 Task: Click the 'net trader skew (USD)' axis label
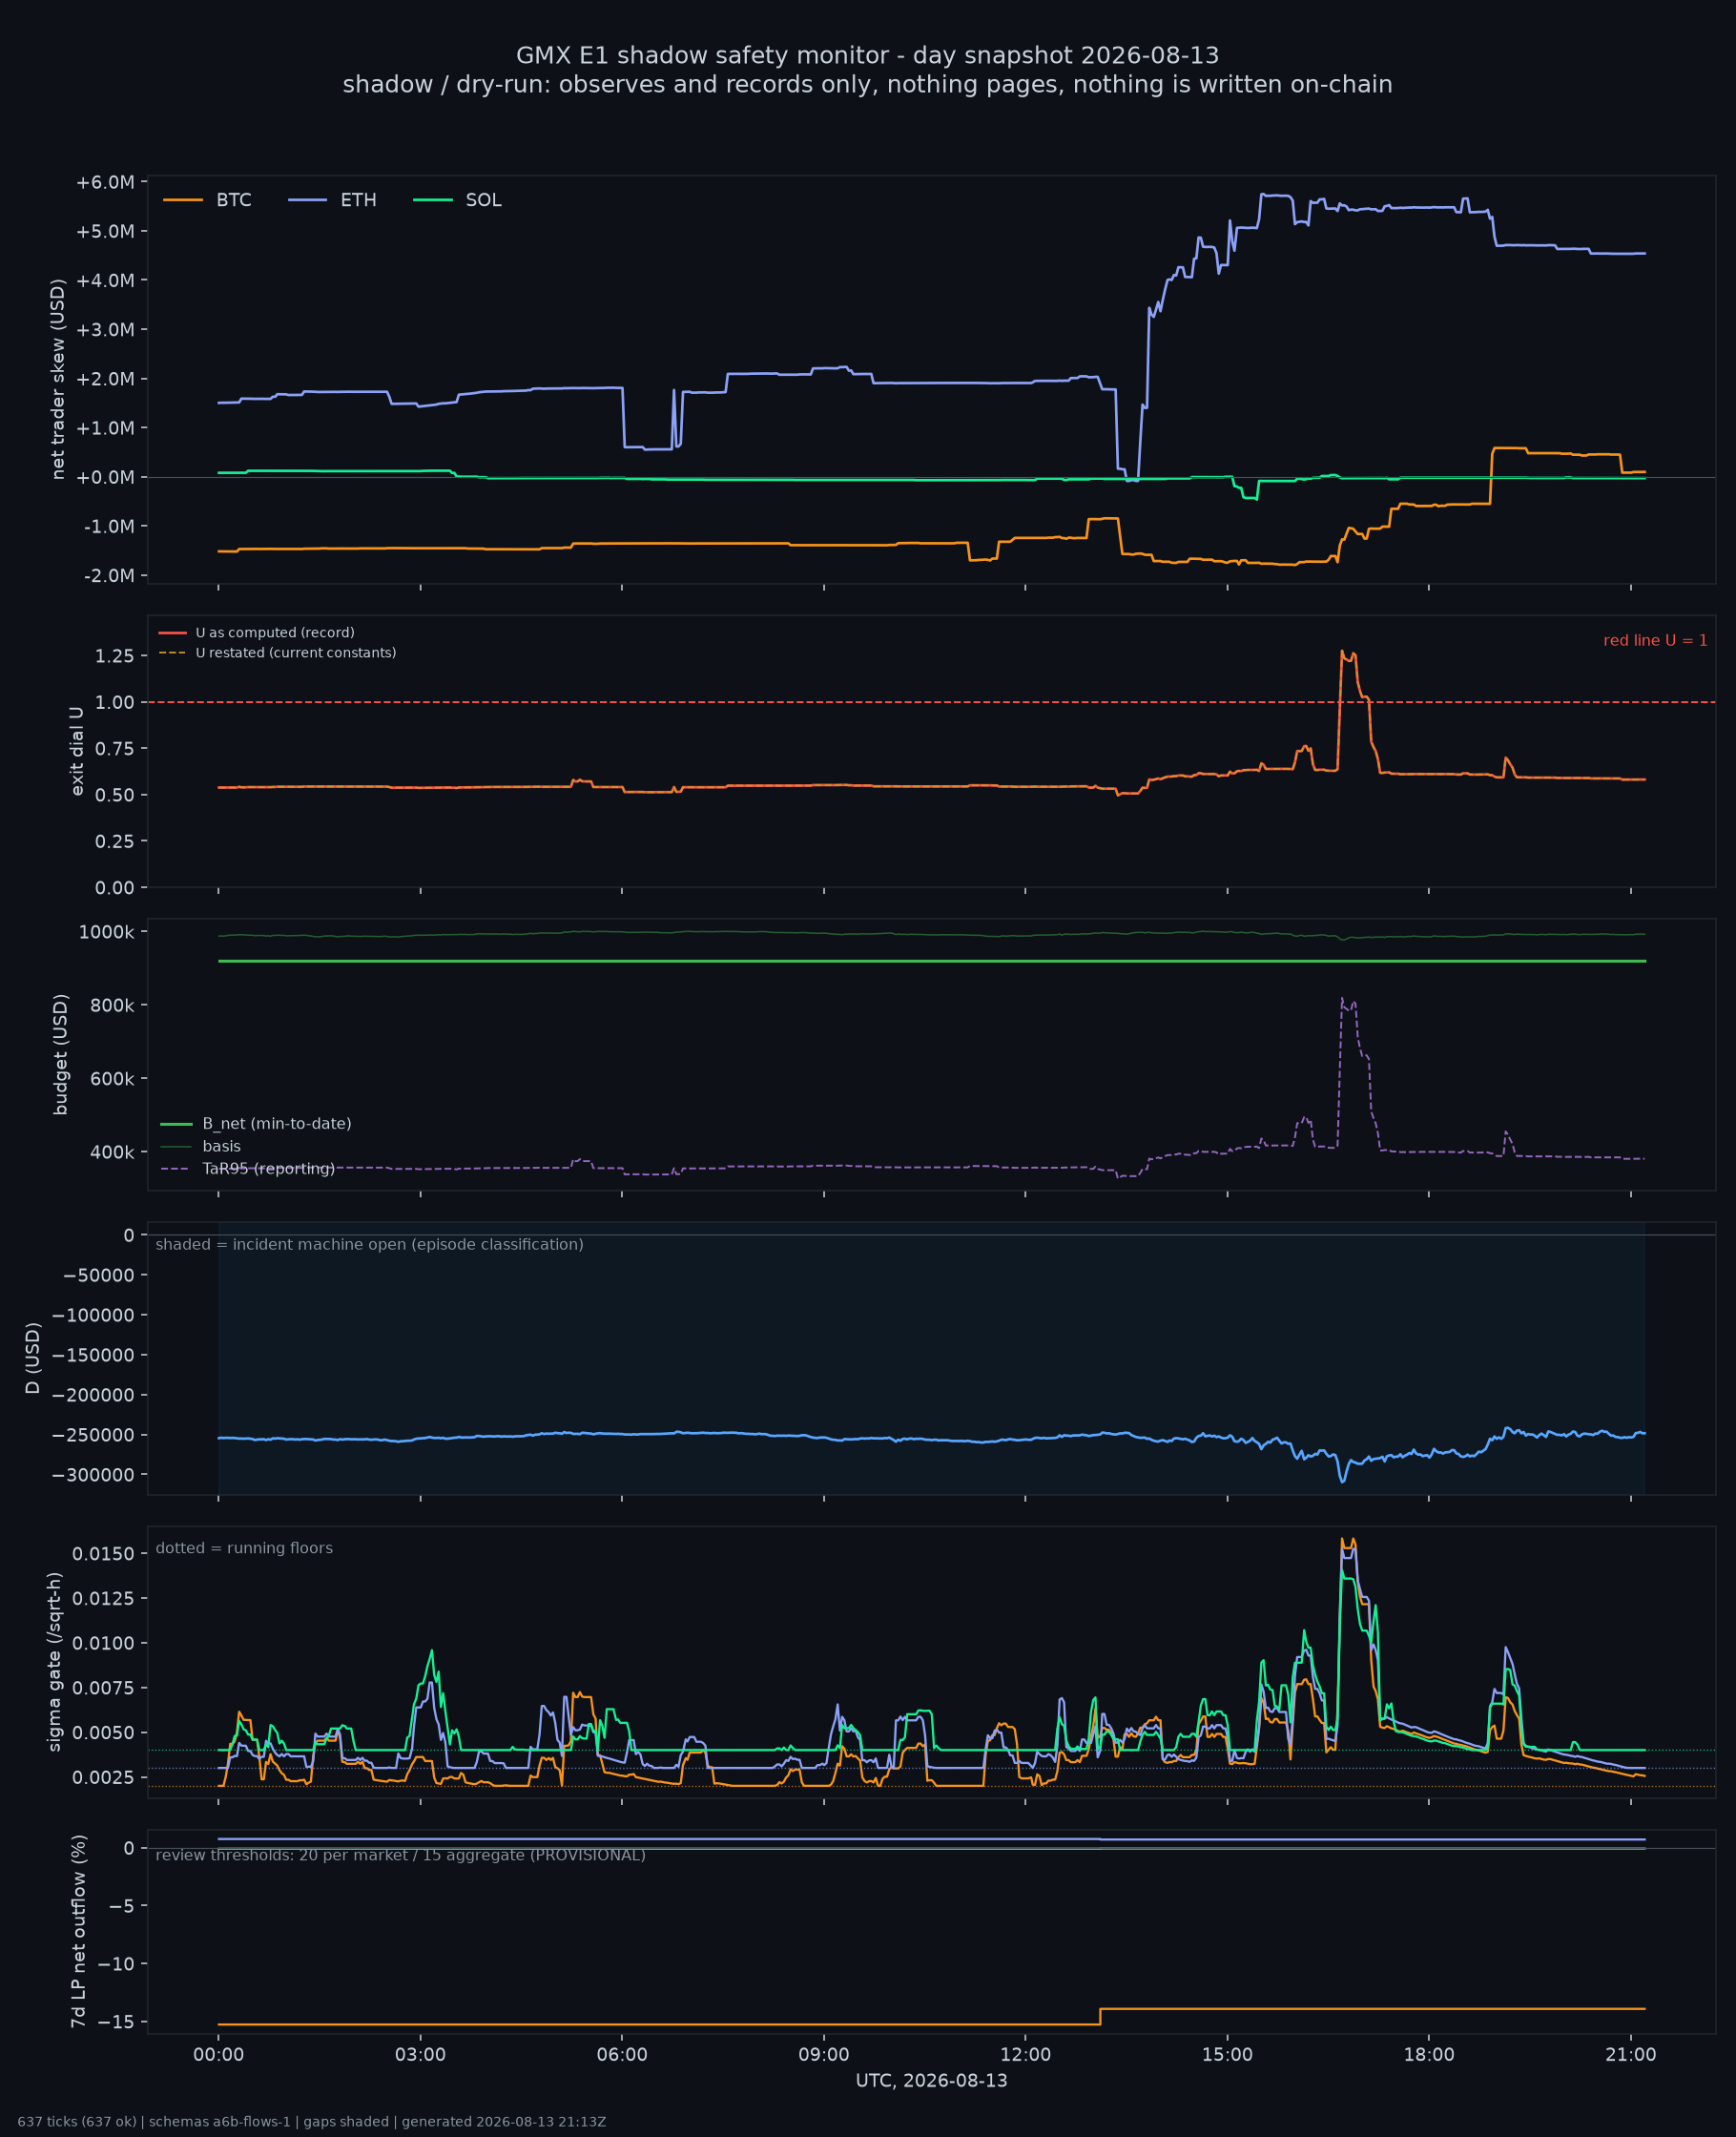coord(58,379)
